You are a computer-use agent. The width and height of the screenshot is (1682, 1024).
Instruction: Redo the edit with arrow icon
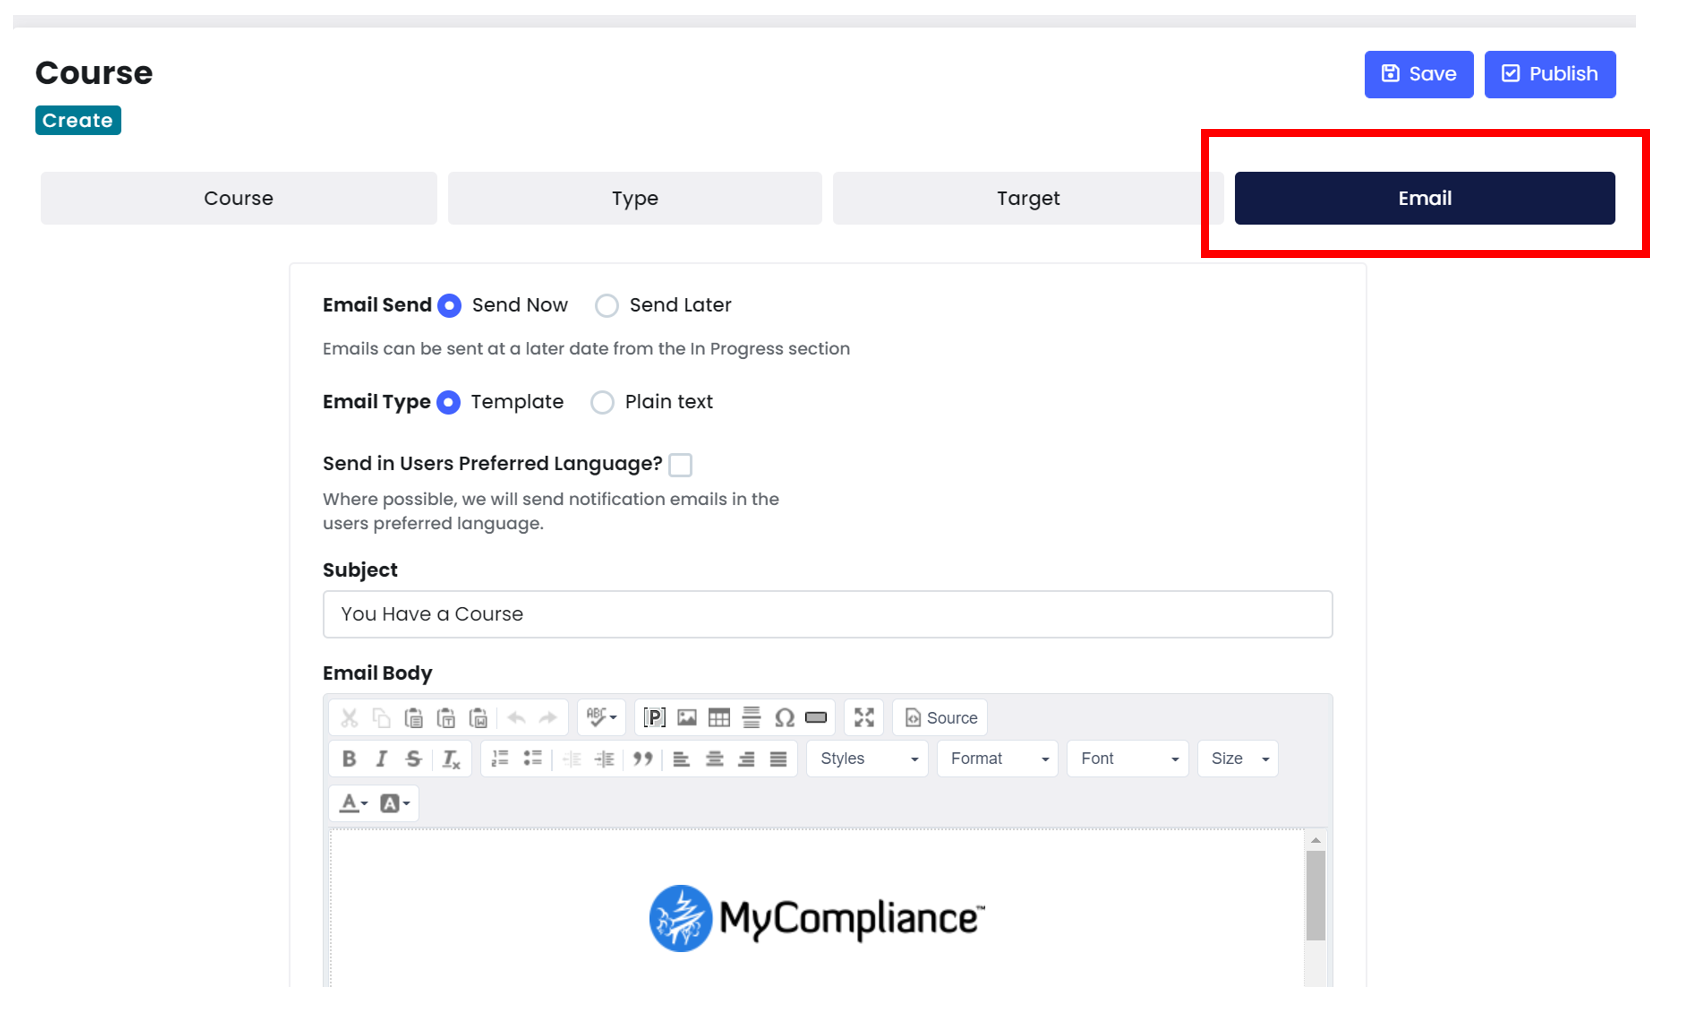548,718
